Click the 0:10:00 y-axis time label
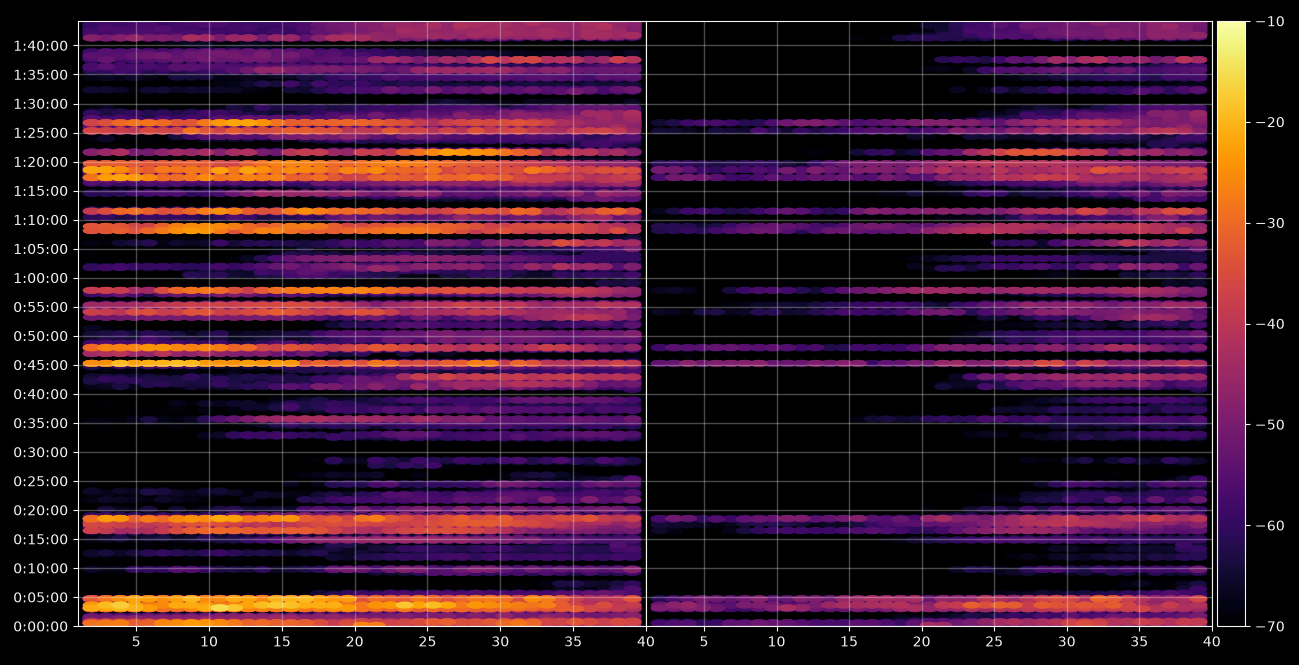Screen dimensions: 1299x665 (x=41, y=568)
